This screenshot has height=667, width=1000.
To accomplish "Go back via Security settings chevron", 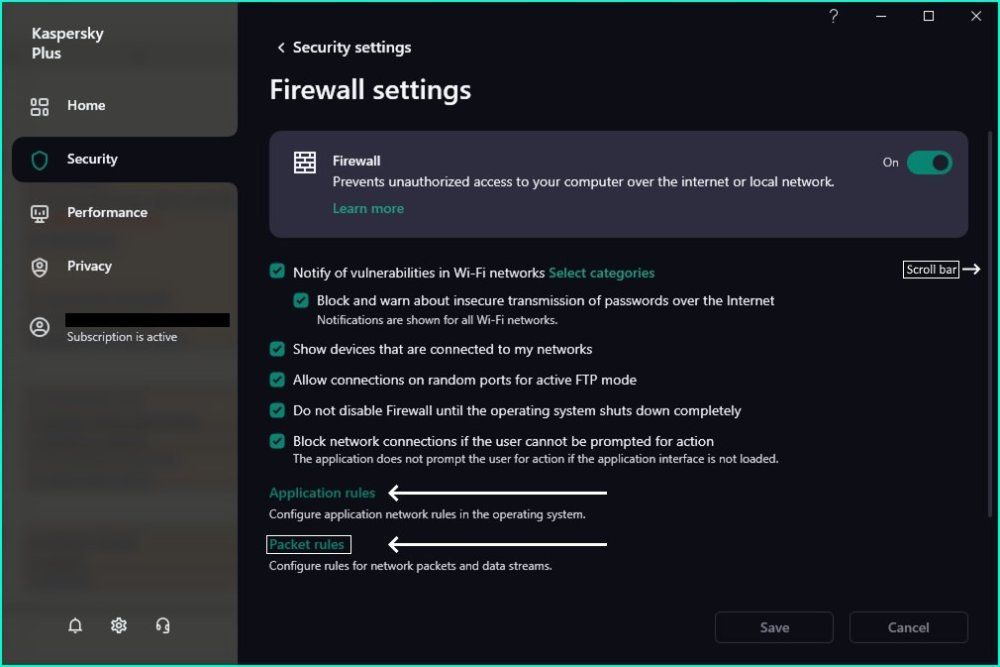I will [x=281, y=48].
